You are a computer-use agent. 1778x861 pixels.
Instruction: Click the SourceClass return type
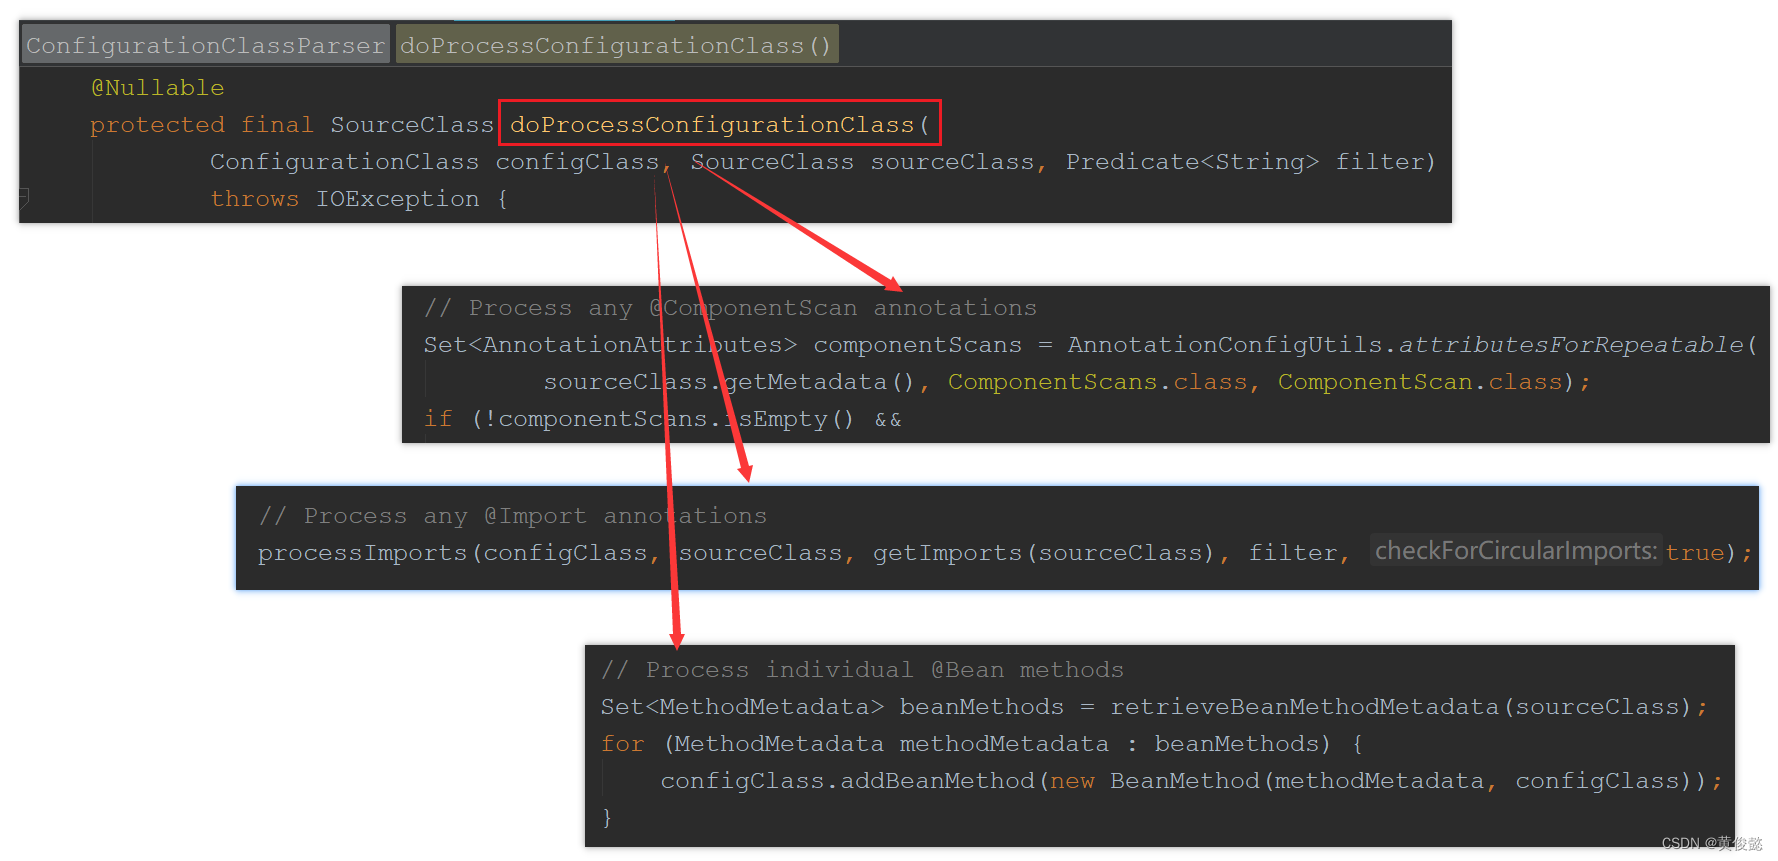click(412, 125)
